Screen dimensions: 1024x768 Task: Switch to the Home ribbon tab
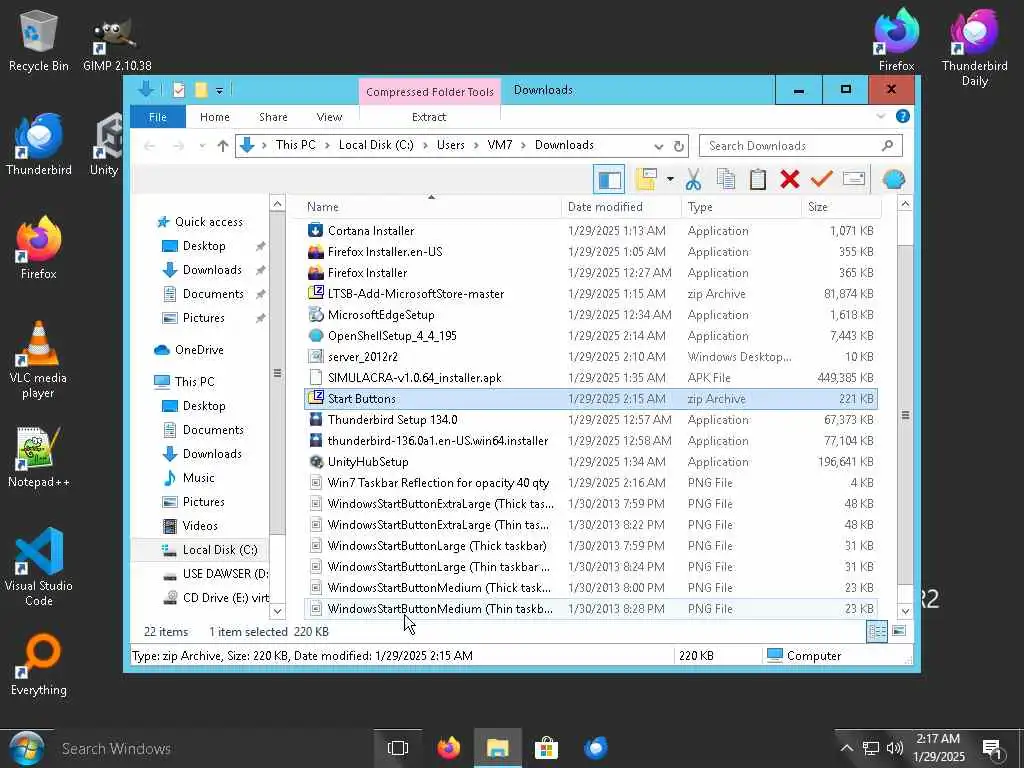point(214,117)
